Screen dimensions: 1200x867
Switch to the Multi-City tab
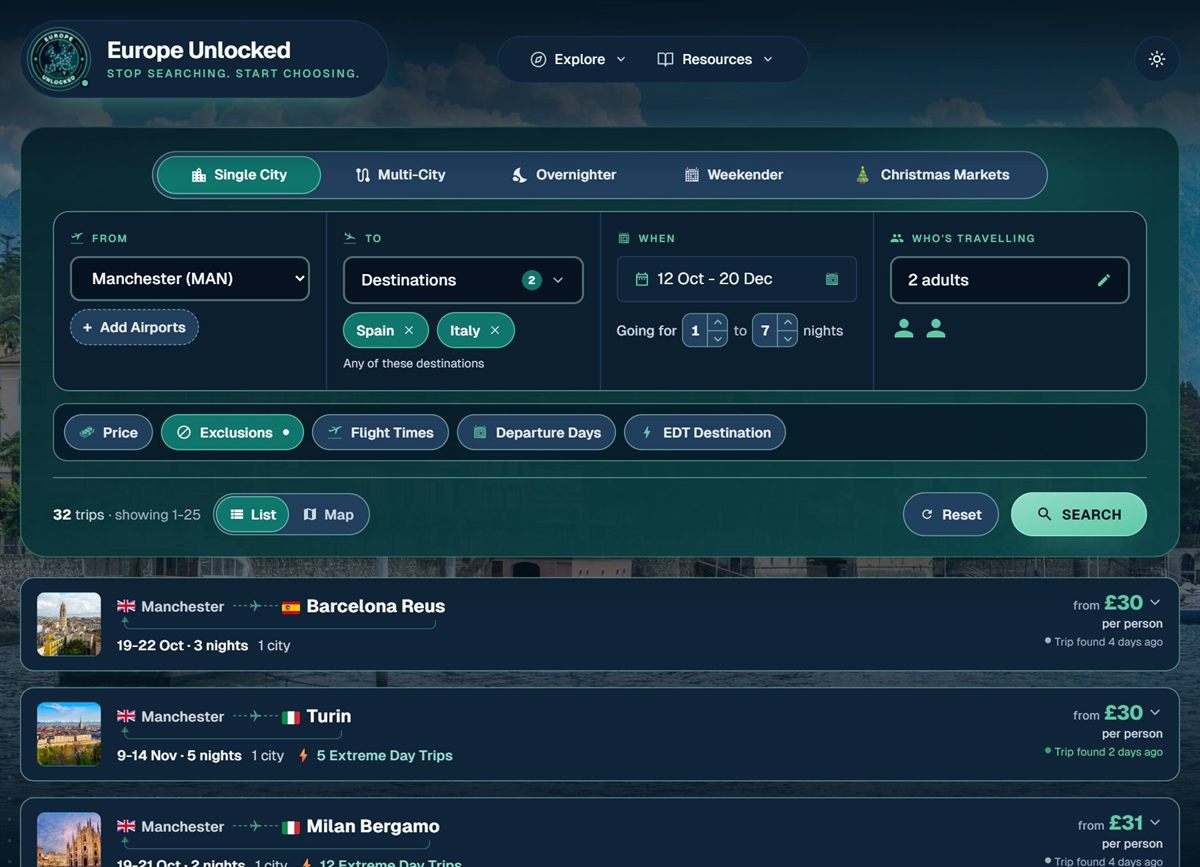coord(401,175)
